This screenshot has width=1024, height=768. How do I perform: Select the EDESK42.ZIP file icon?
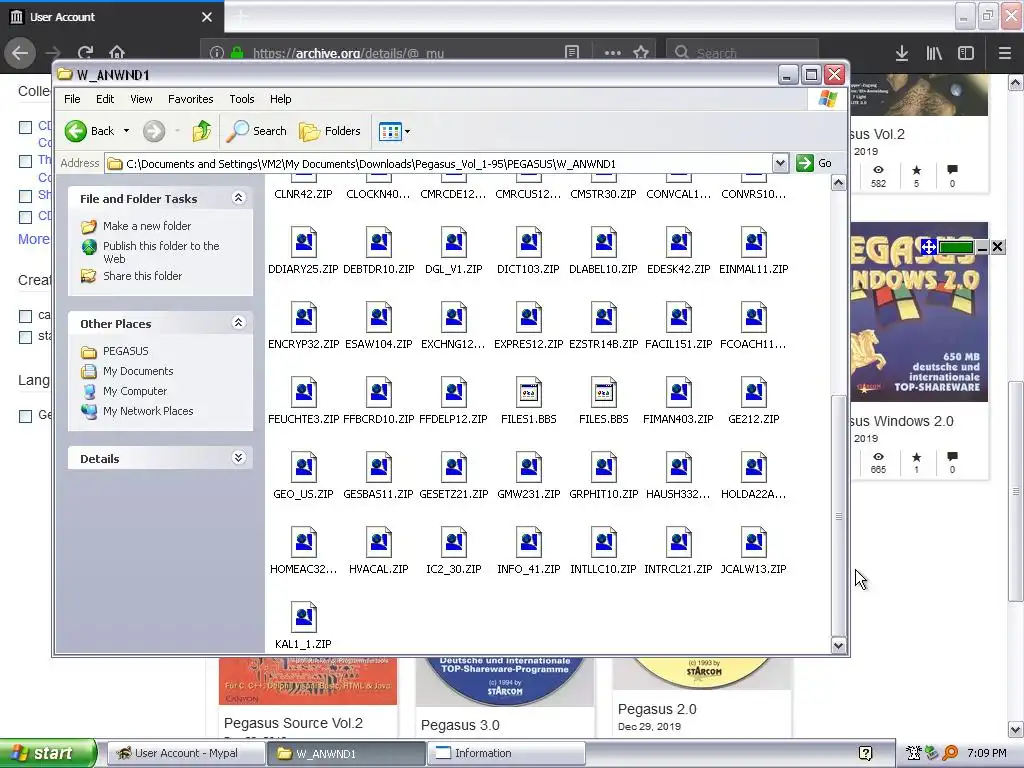click(679, 242)
